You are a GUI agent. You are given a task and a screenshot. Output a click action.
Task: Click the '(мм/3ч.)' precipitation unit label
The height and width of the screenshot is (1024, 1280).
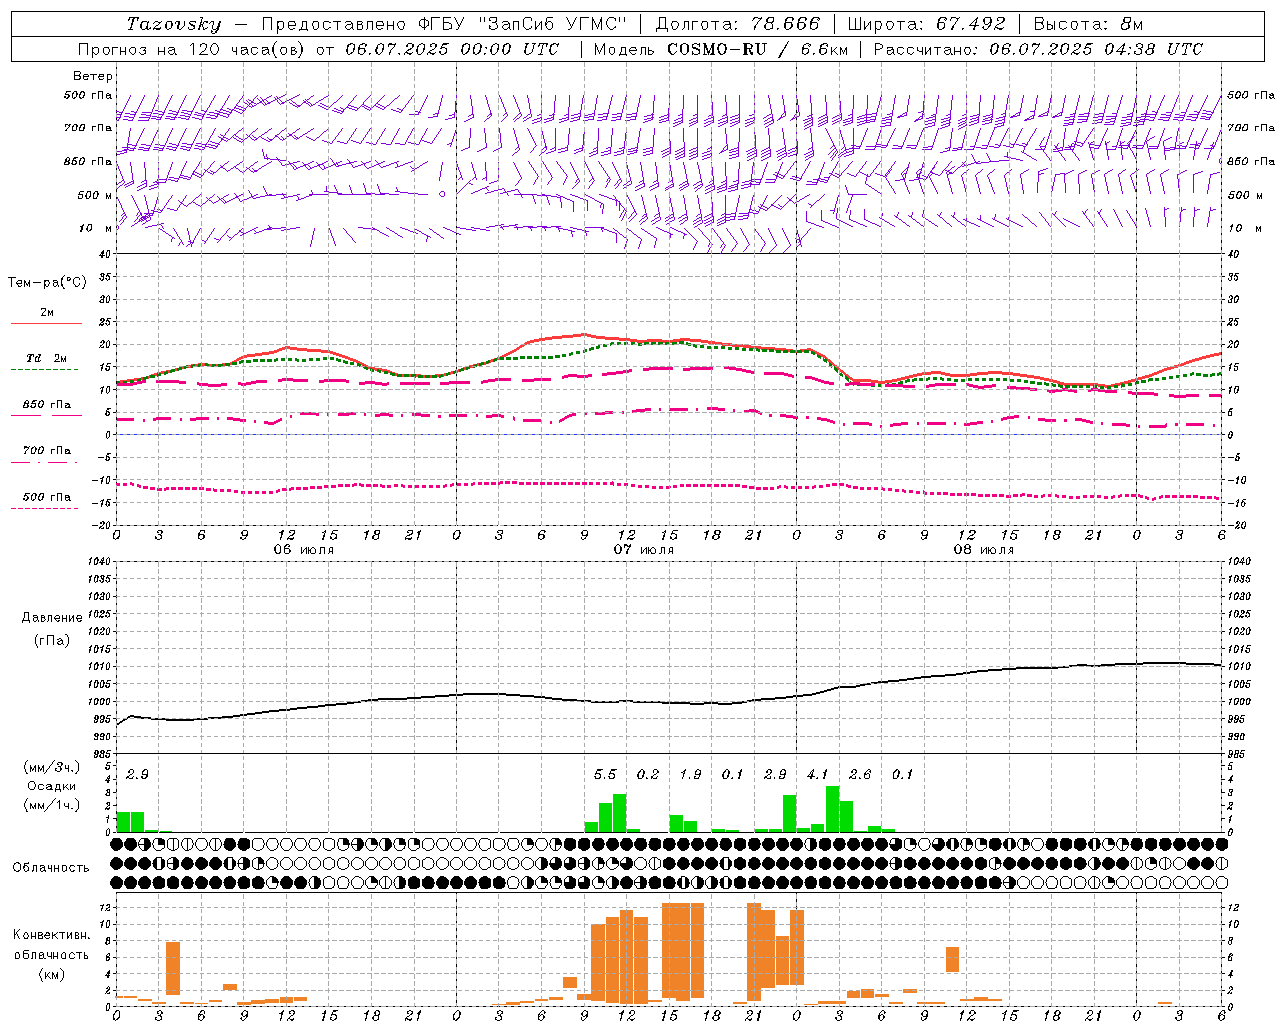point(52,767)
